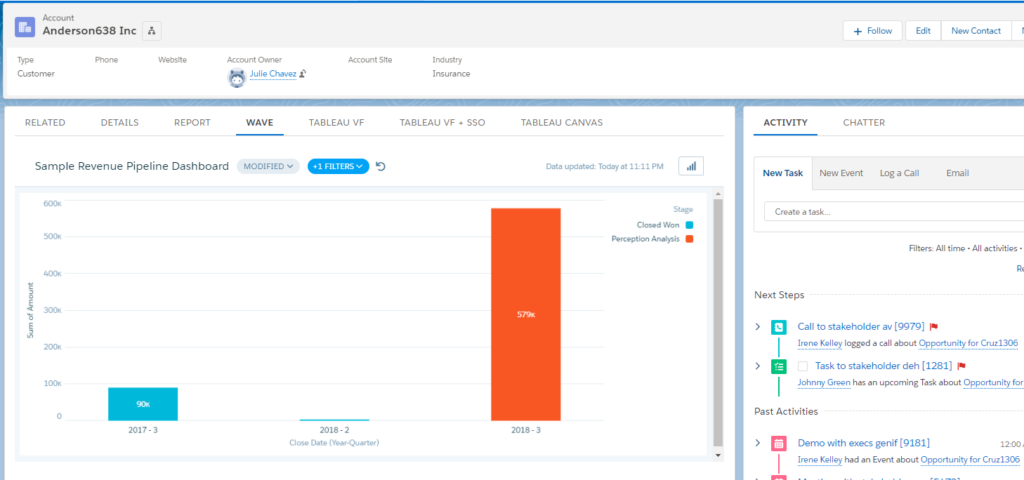Select the New Event tab

[x=841, y=173]
